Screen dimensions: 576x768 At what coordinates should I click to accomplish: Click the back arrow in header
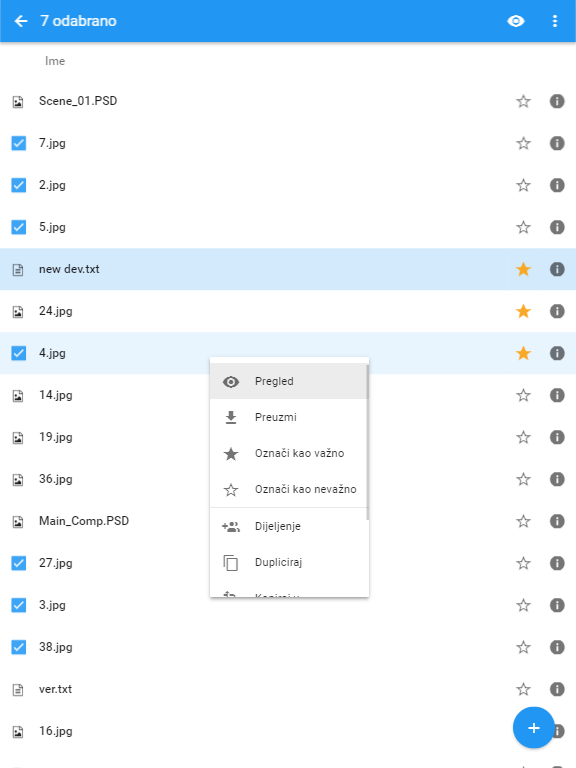(x=21, y=21)
